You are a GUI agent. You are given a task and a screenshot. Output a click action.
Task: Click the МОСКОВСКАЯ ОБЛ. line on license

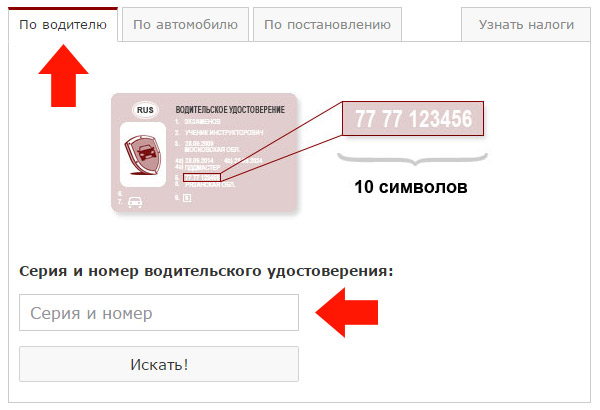tap(212, 149)
